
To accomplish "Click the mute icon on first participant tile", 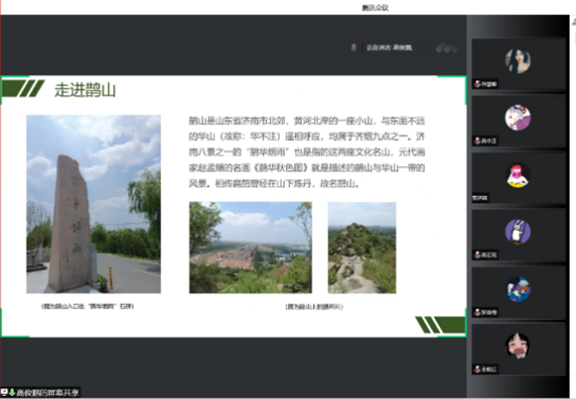I will [x=477, y=84].
